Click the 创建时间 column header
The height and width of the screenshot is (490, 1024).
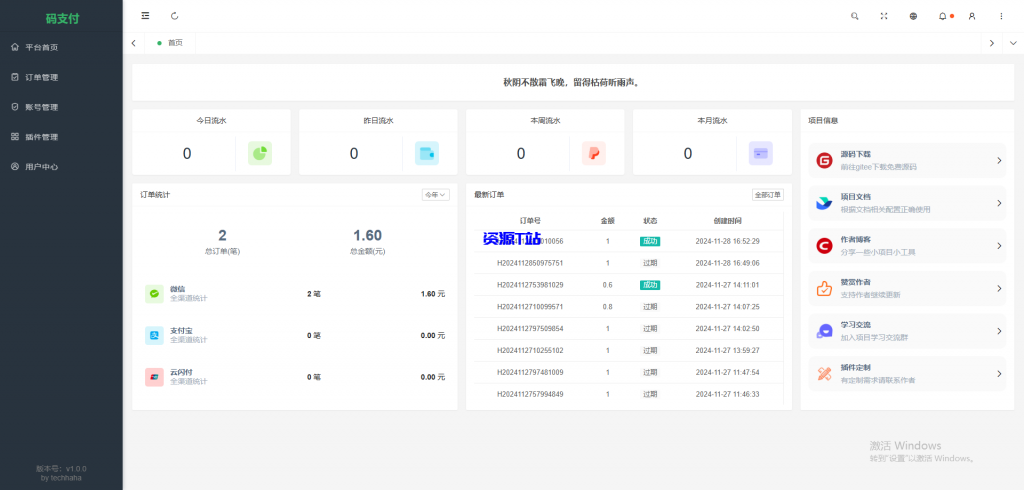coord(728,220)
